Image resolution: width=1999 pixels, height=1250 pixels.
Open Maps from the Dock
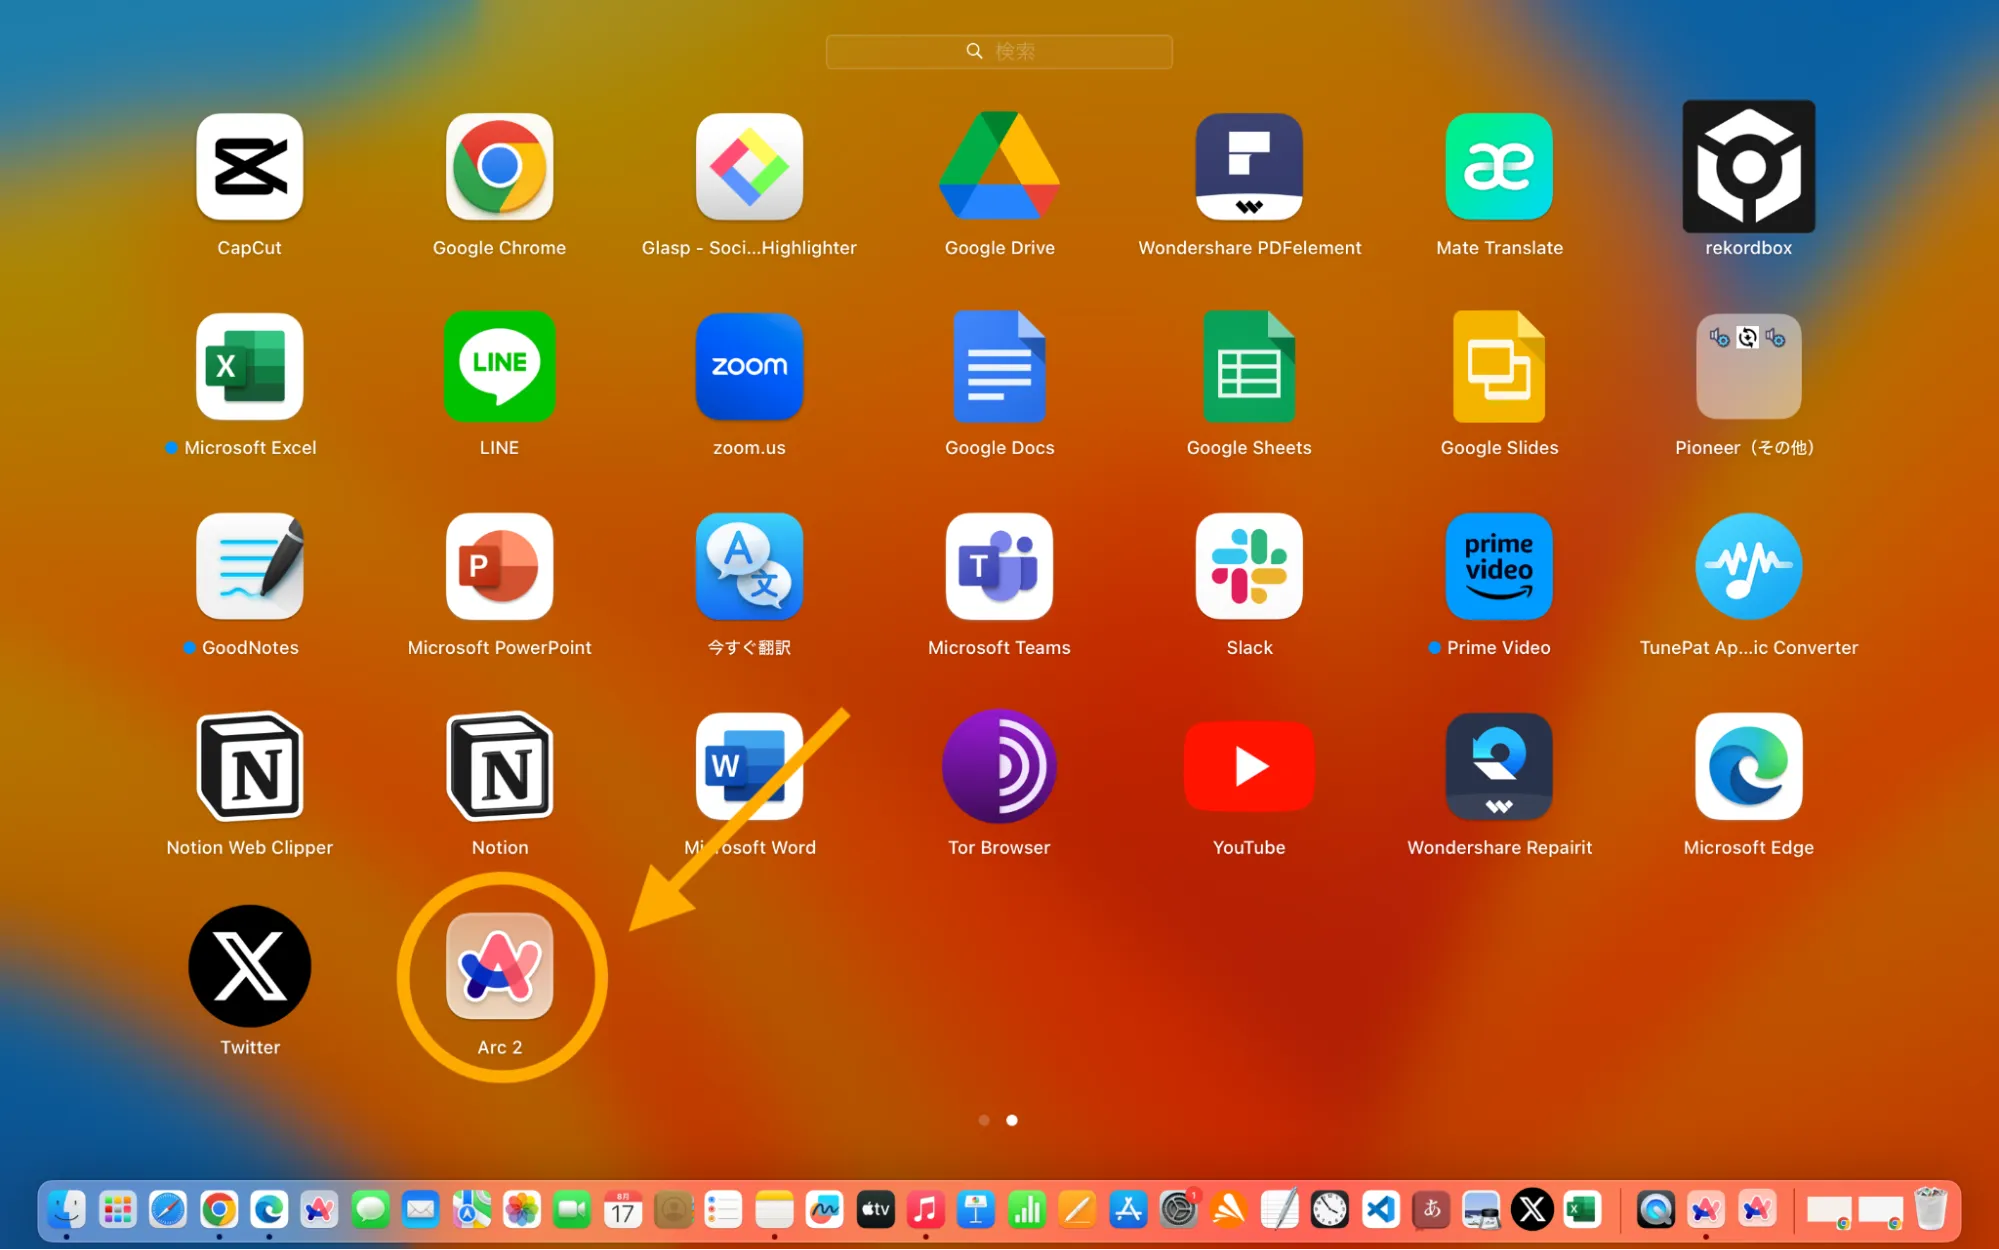coord(471,1210)
